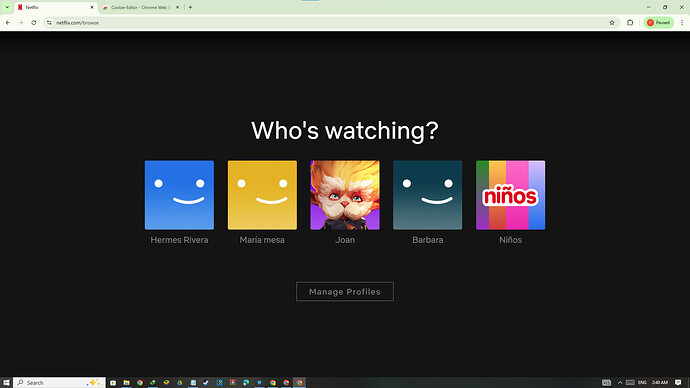
Task: Click the ENG language indicator
Action: 642,383
